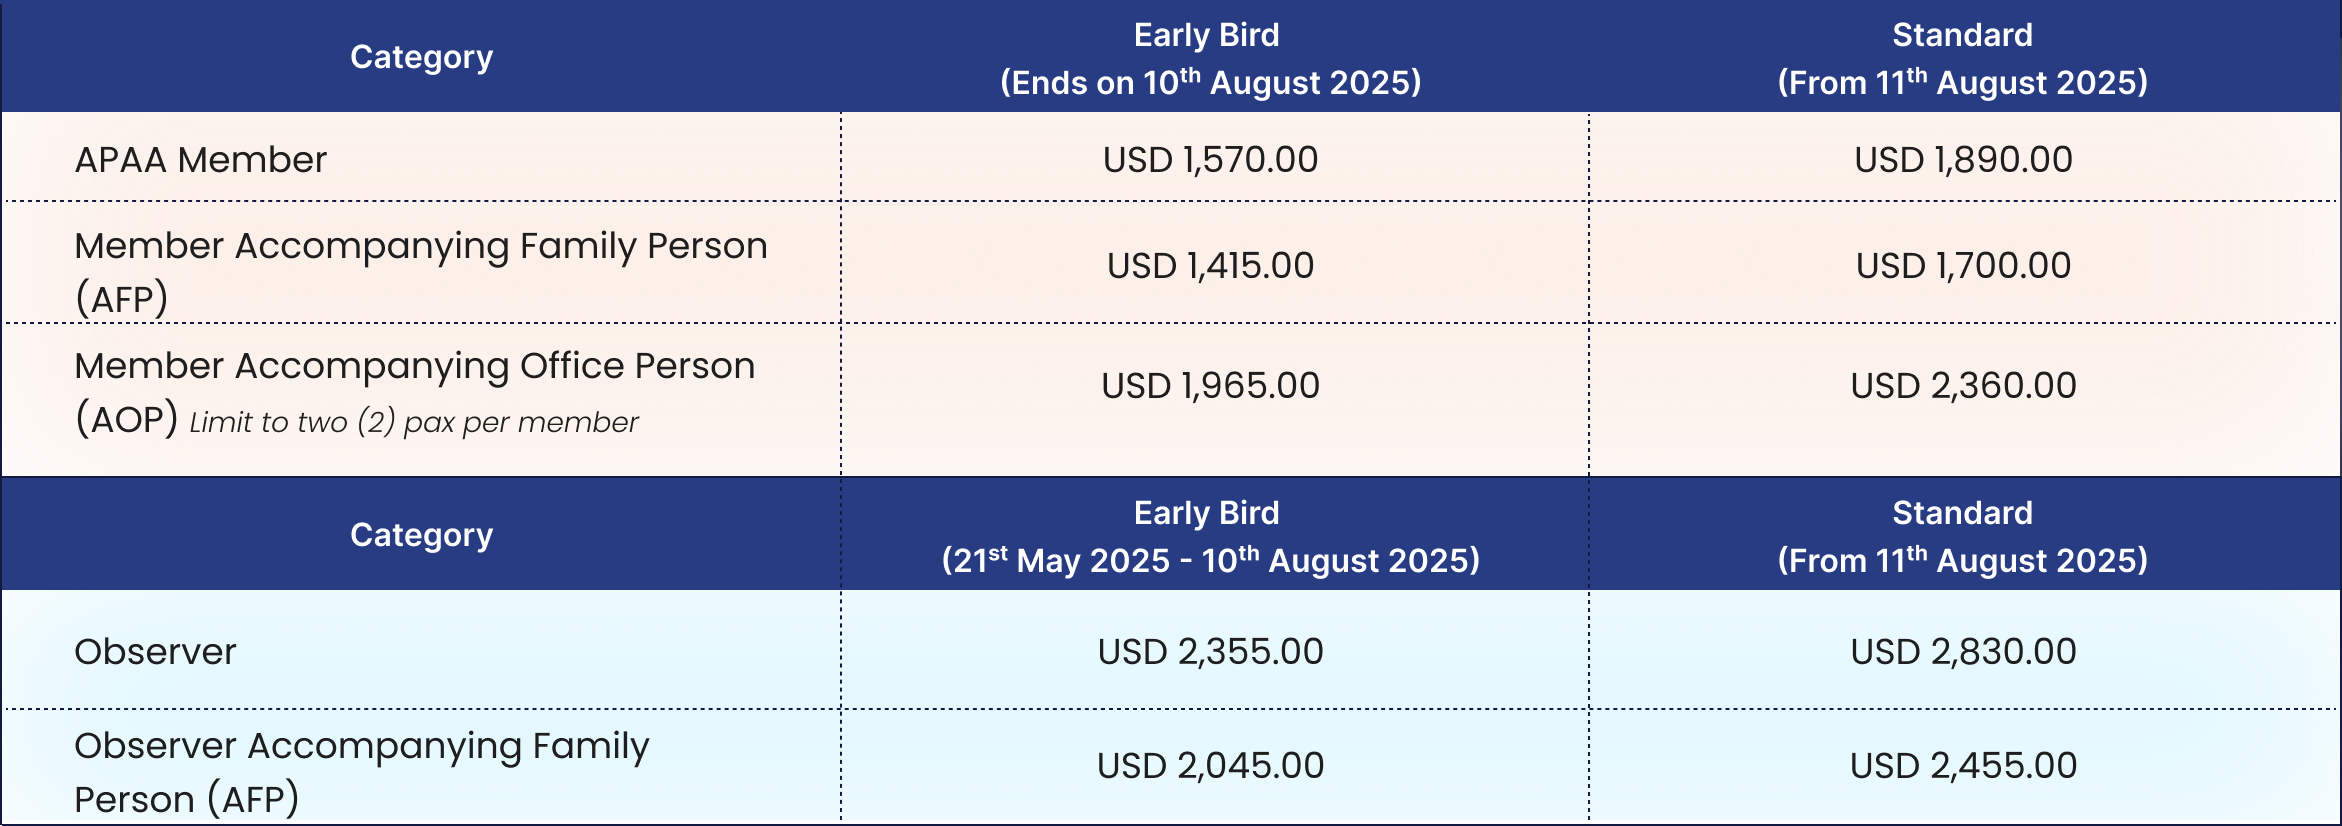Click the APAA Member category cell
This screenshot has width=2342, height=826.
click(x=201, y=160)
